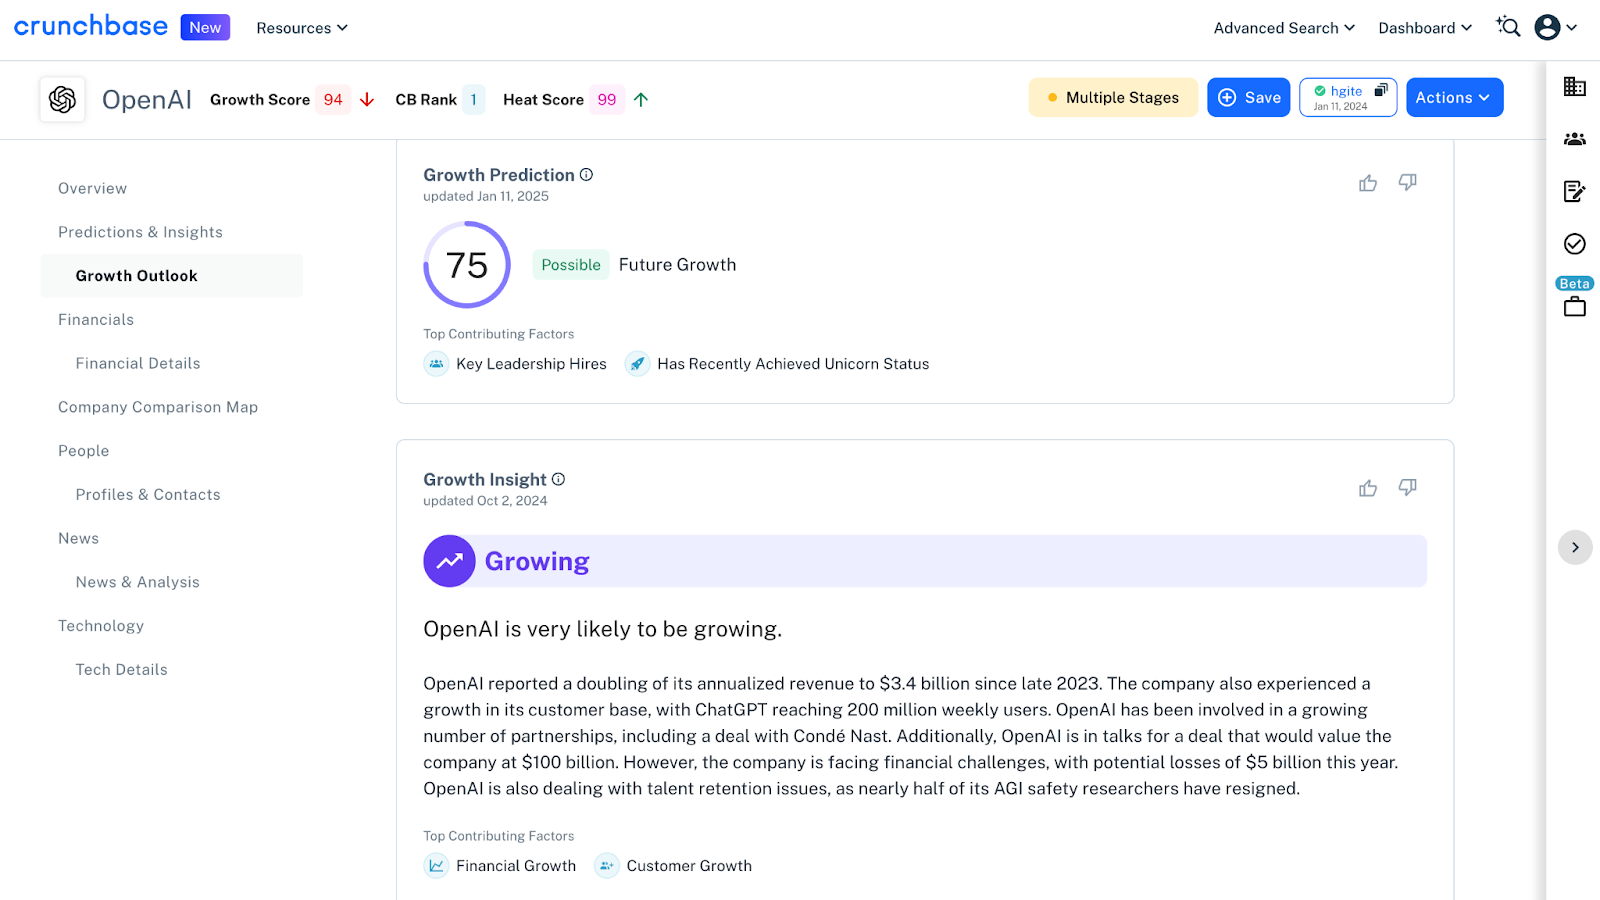The height and width of the screenshot is (900, 1600).
Task: Click the Key Leadership Hires icon
Action: [x=436, y=364]
